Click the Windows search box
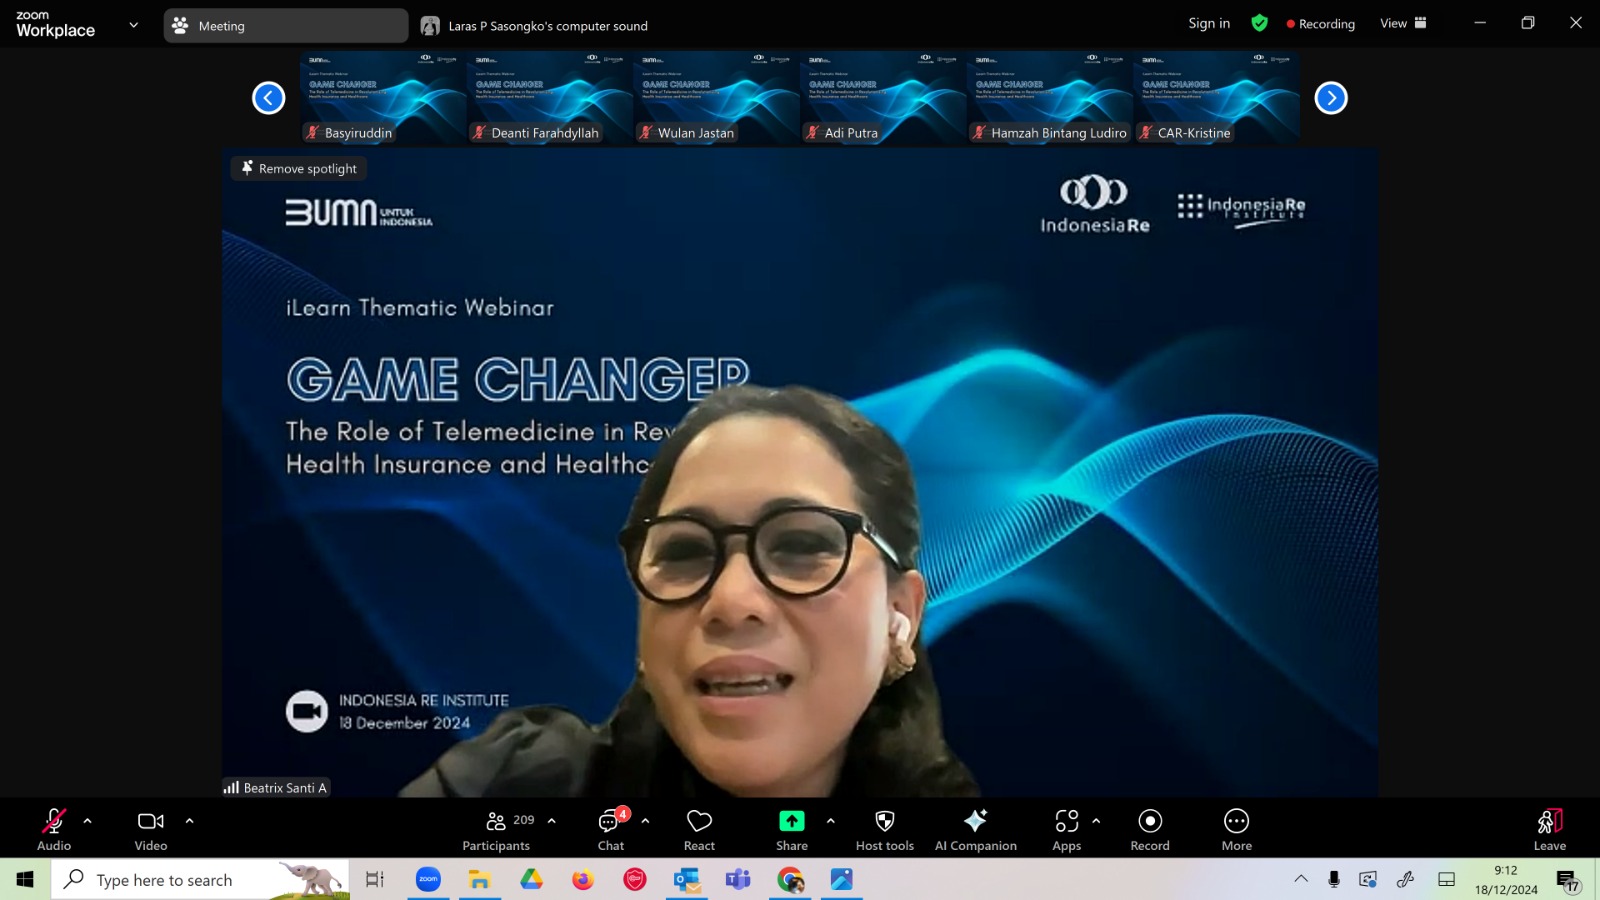 tap(200, 880)
